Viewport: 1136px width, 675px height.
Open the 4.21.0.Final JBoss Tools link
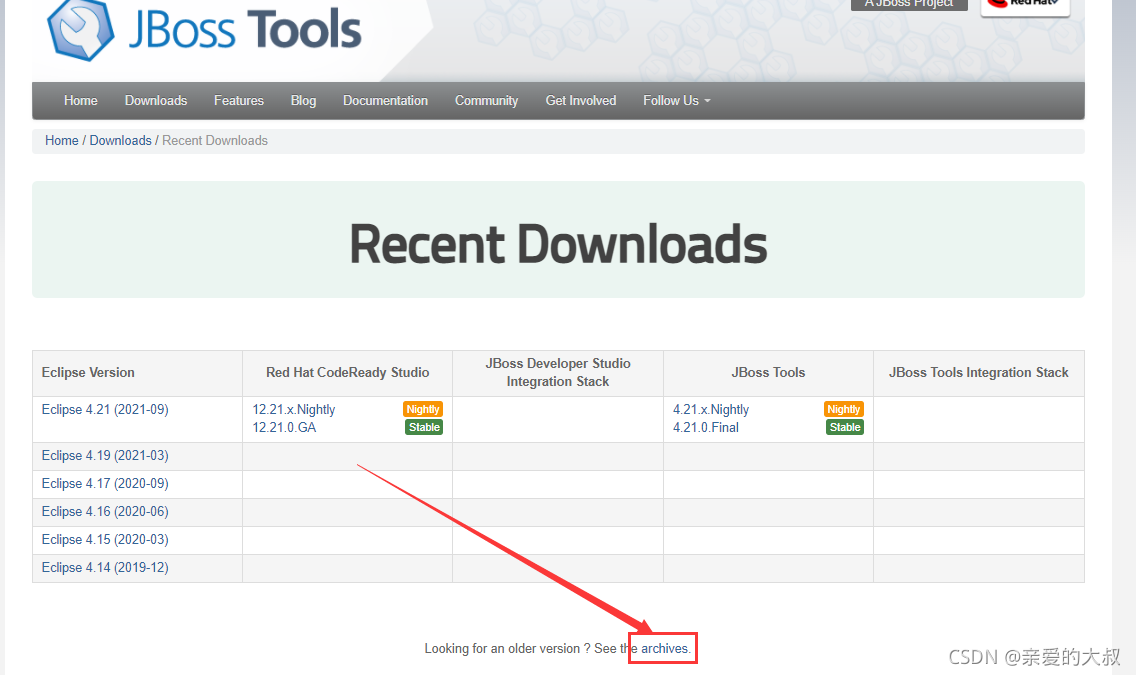706,427
